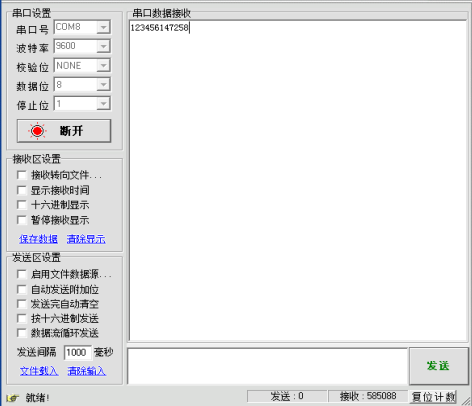The width and height of the screenshot is (472, 406).
Task: Expand the data bits dropdown
Action: [x=104, y=85]
